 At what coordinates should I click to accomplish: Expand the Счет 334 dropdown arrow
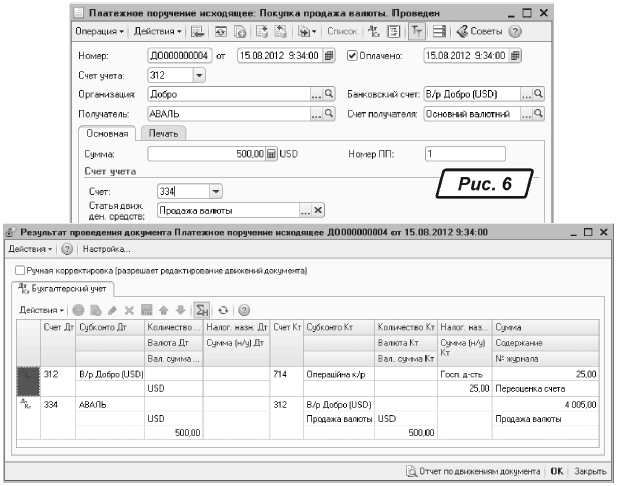point(214,191)
